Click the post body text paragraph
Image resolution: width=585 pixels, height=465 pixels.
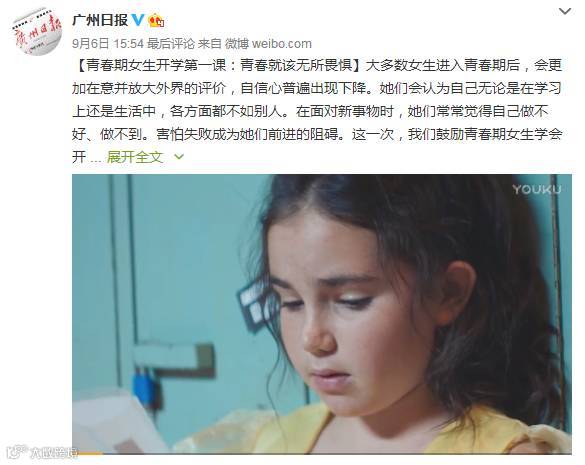pyautogui.click(x=317, y=111)
